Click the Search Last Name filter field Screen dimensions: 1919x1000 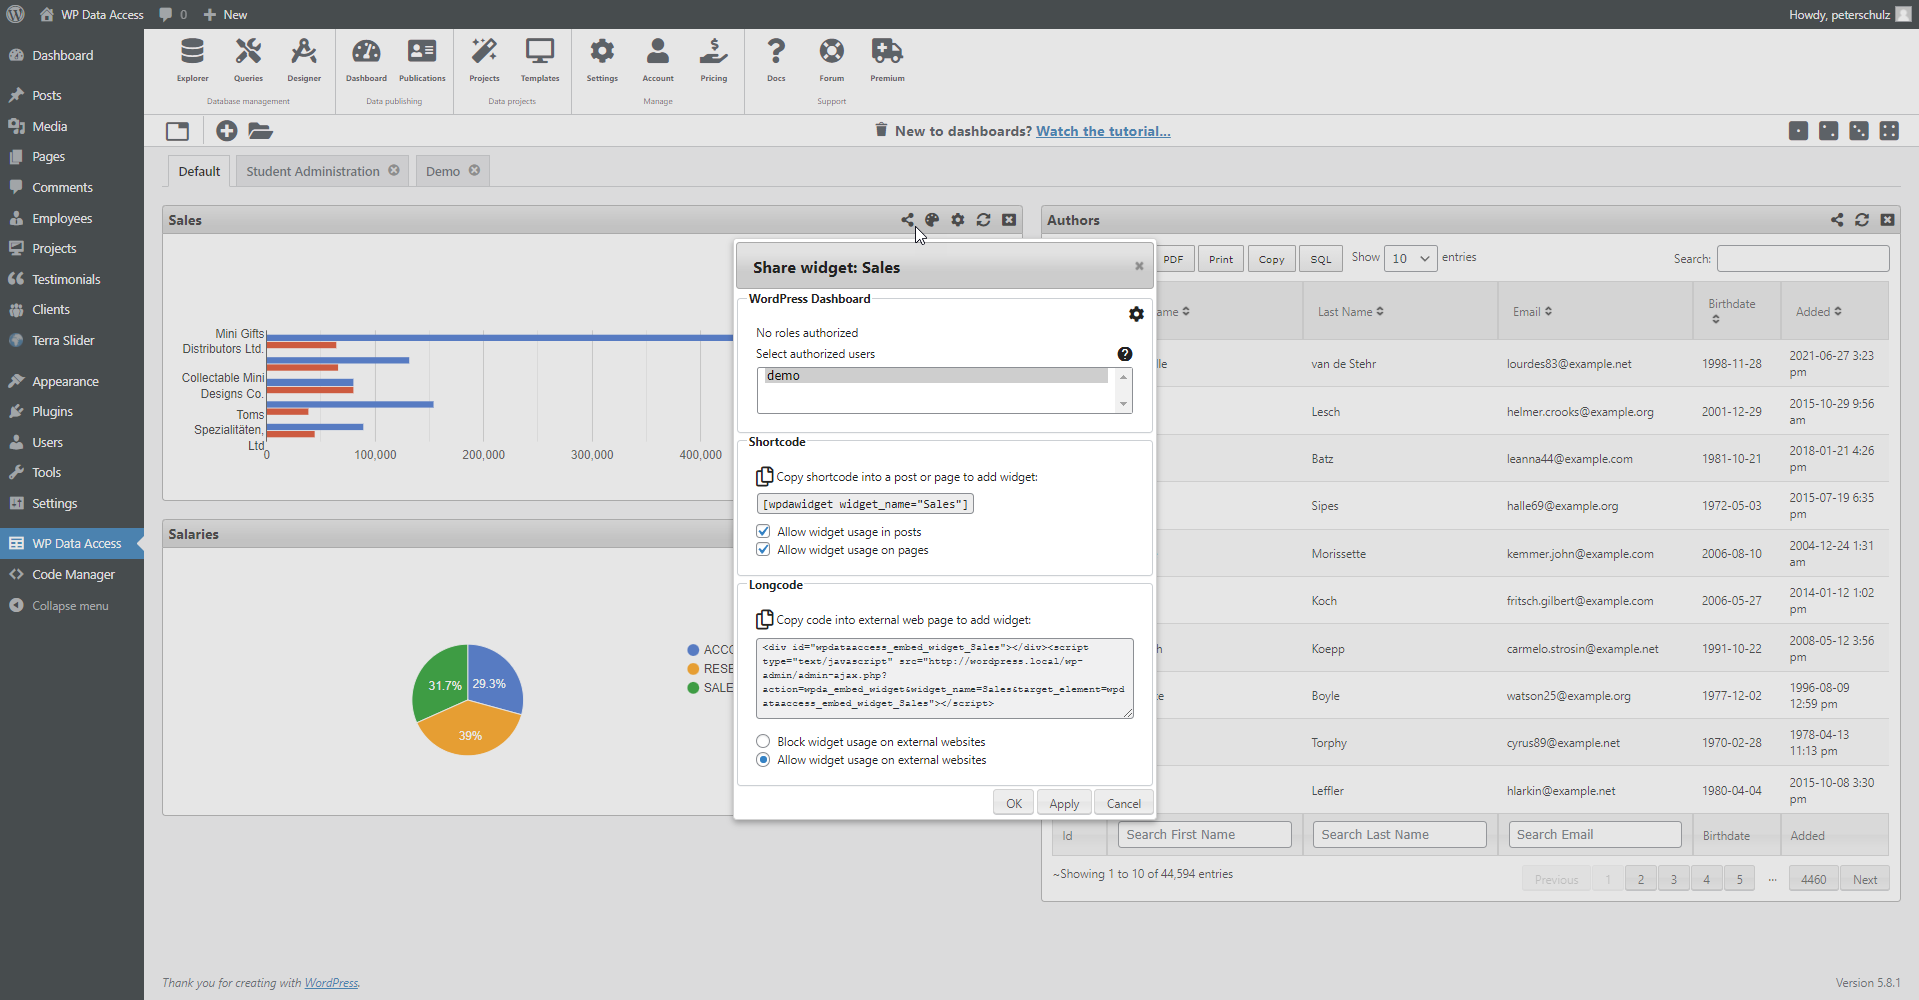(x=1400, y=834)
